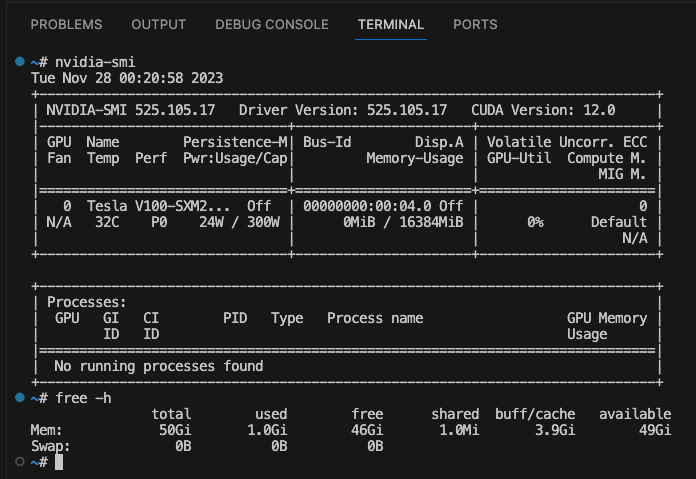Viewport: 696px width, 479px height.
Task: Click the GPU Memory column header
Action: coord(607,318)
